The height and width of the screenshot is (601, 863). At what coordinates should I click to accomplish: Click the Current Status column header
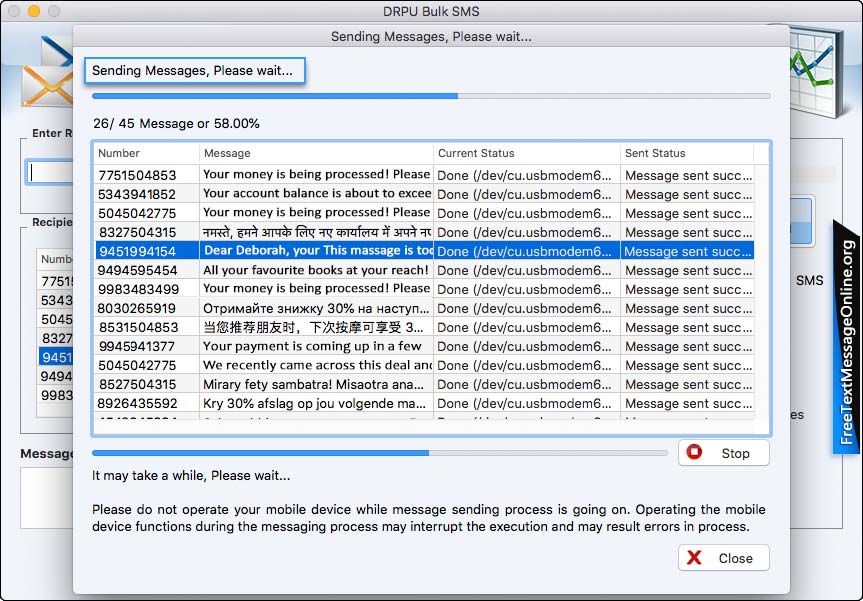coord(527,153)
